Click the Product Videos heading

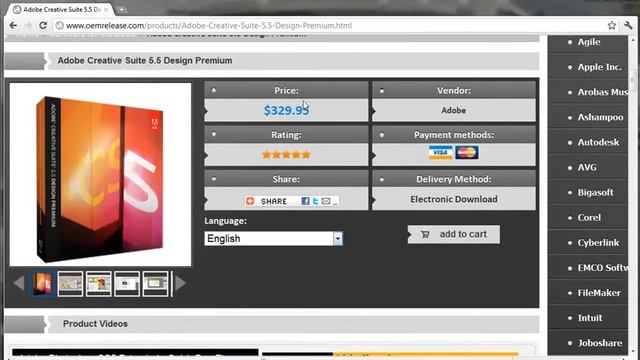coord(95,324)
